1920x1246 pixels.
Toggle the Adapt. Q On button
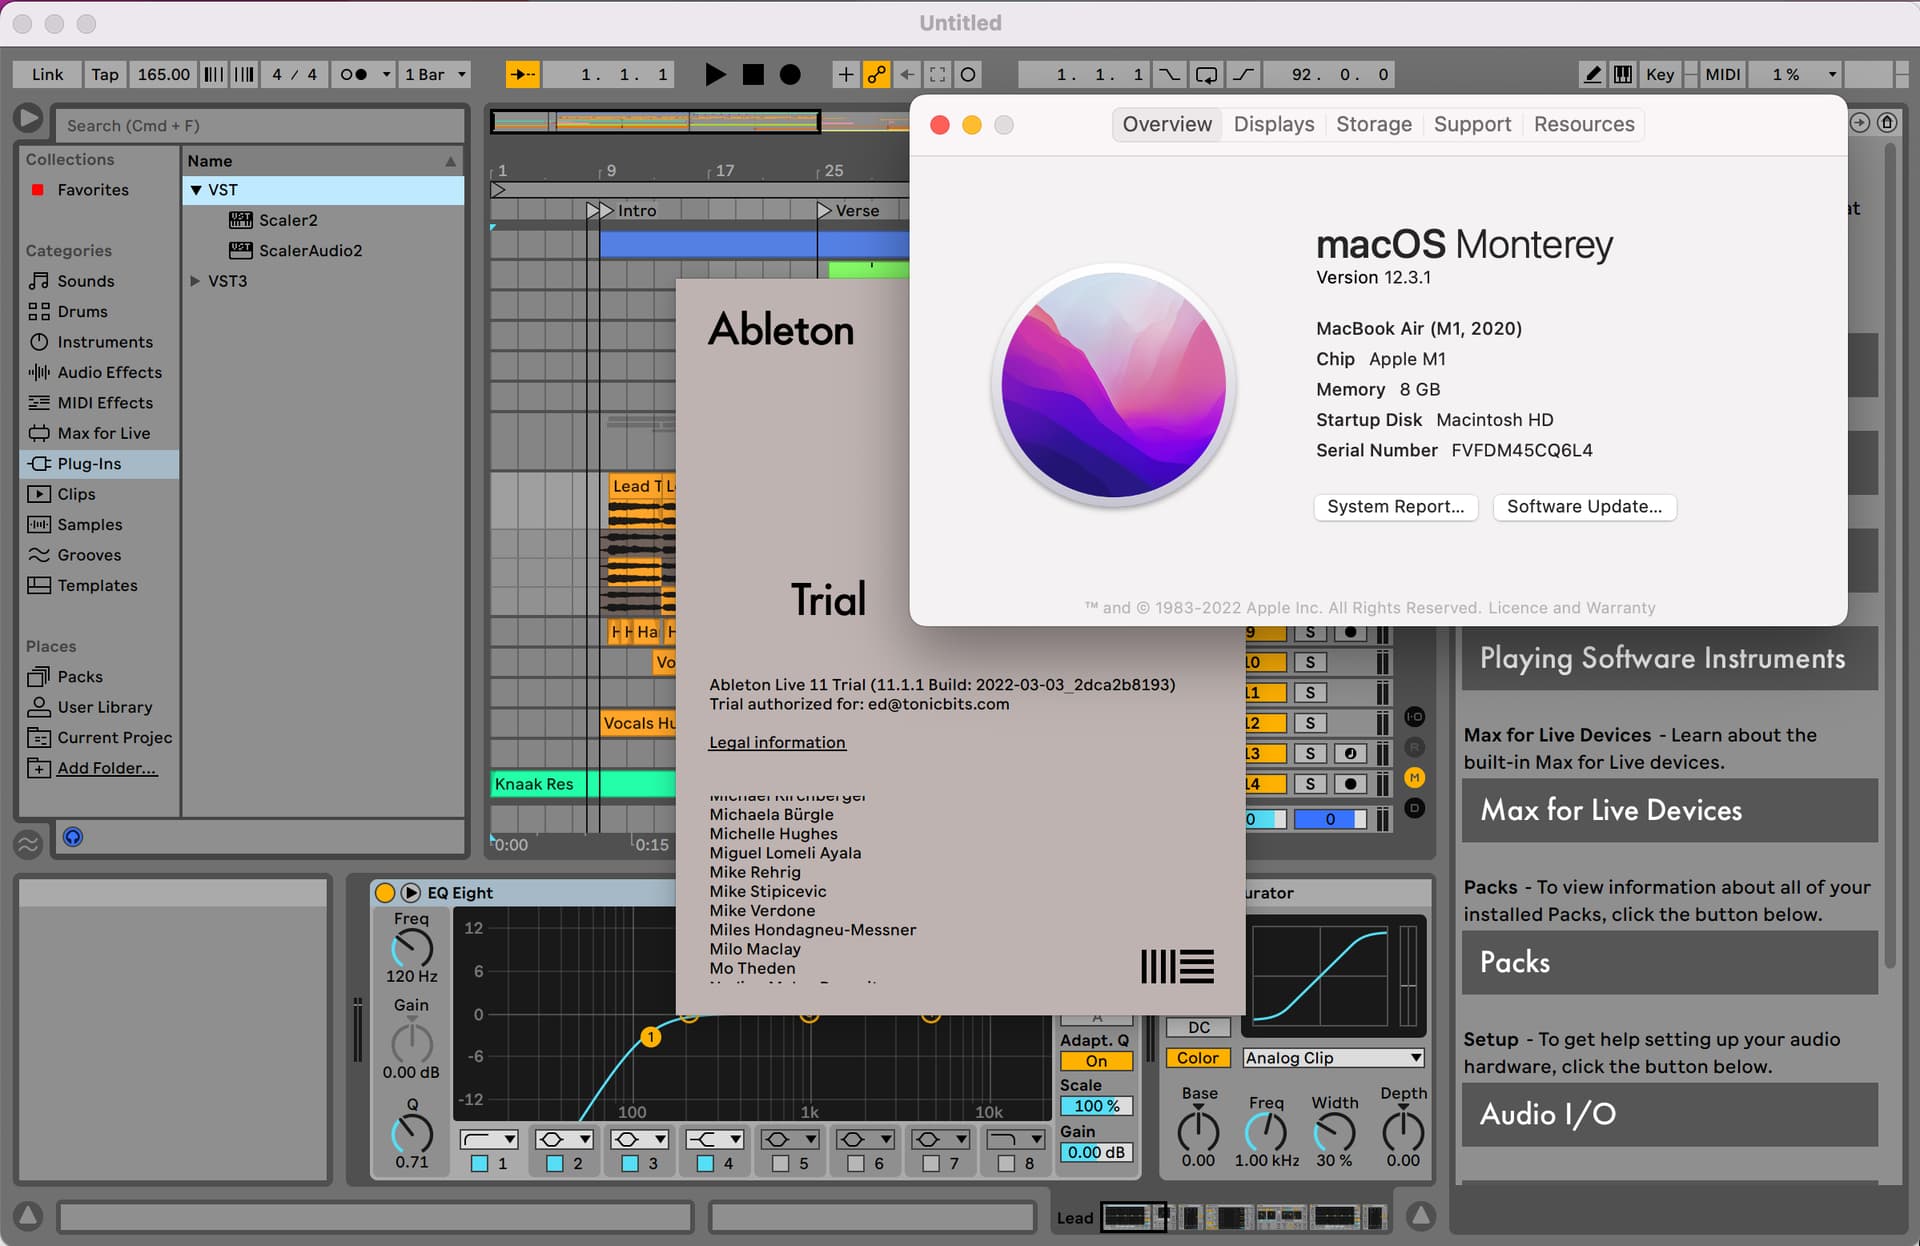(1096, 1061)
